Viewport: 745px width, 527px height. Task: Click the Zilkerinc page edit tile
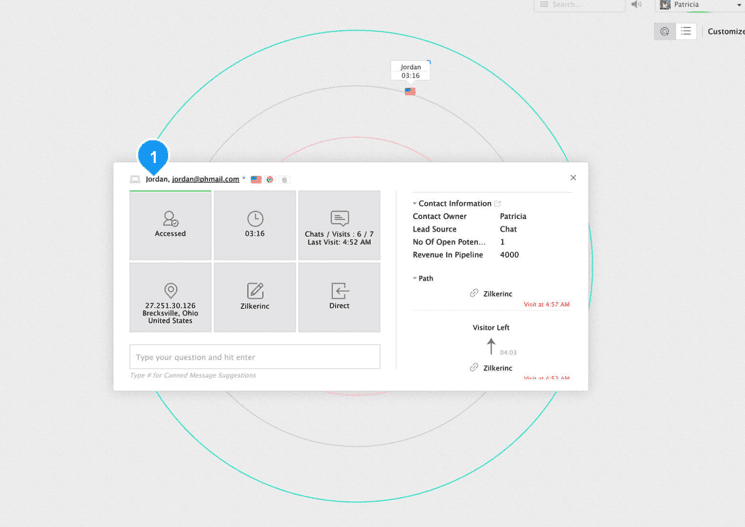255,298
